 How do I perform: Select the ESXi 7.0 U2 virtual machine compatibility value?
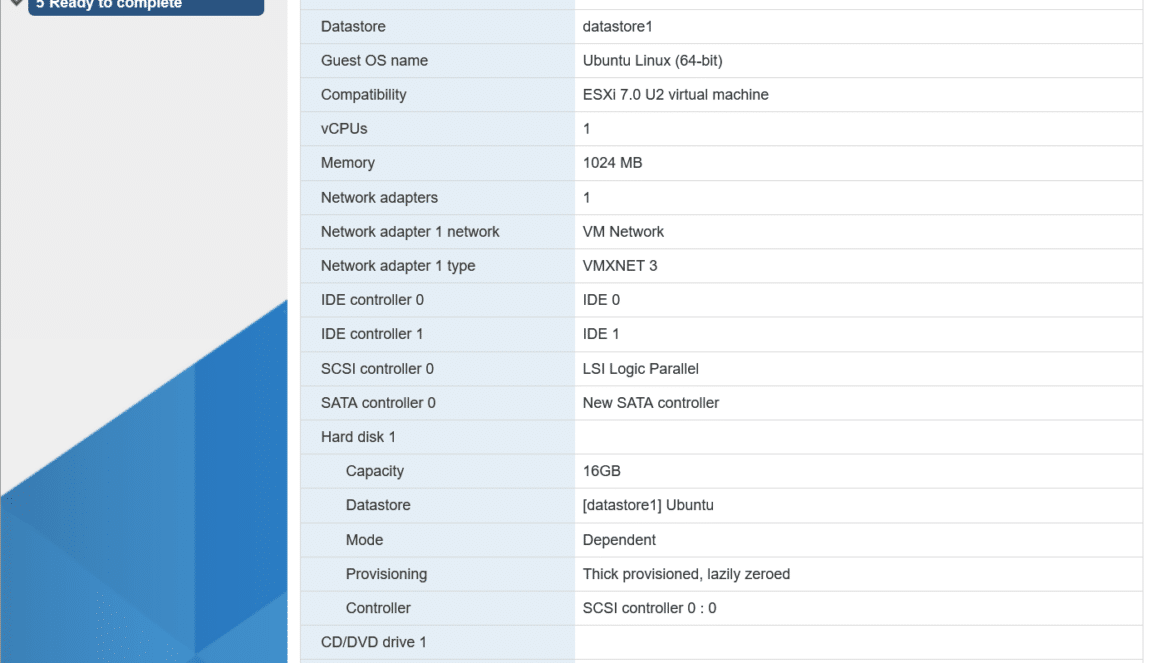pyautogui.click(x=675, y=95)
